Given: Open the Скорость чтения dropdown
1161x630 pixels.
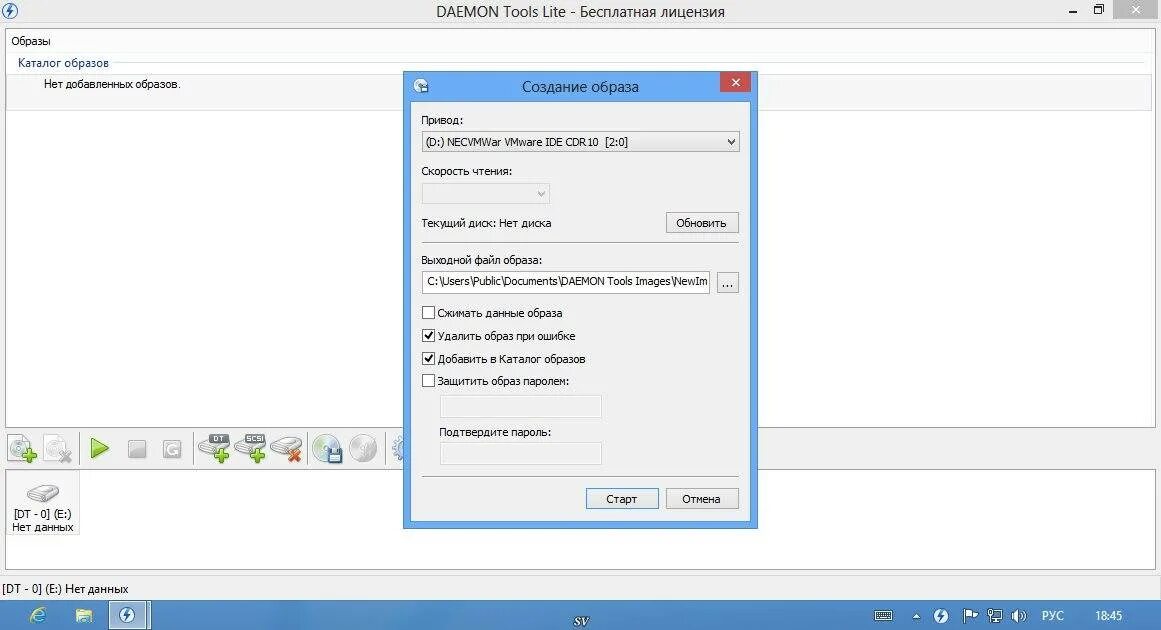Looking at the screenshot, I should (486, 193).
